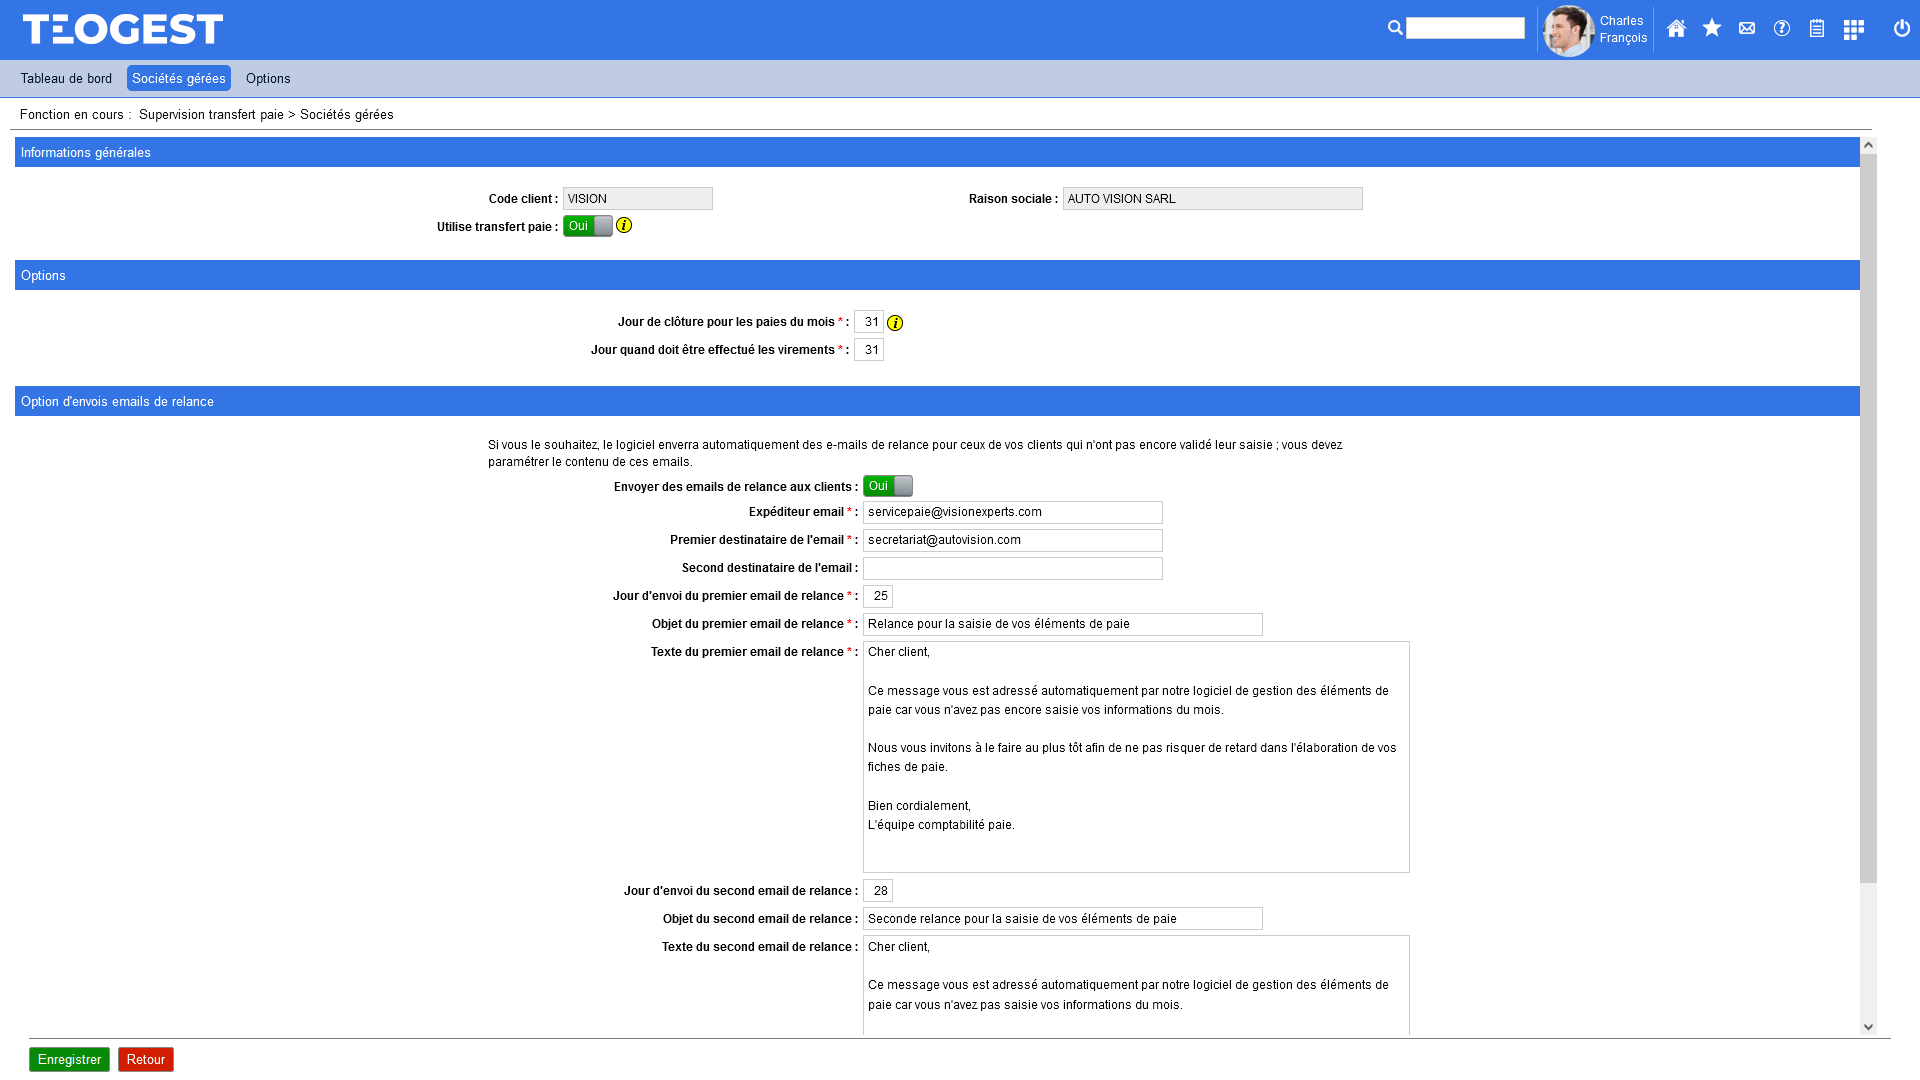Click the magnifier search icon
This screenshot has width=1920, height=1080.
[x=1395, y=28]
